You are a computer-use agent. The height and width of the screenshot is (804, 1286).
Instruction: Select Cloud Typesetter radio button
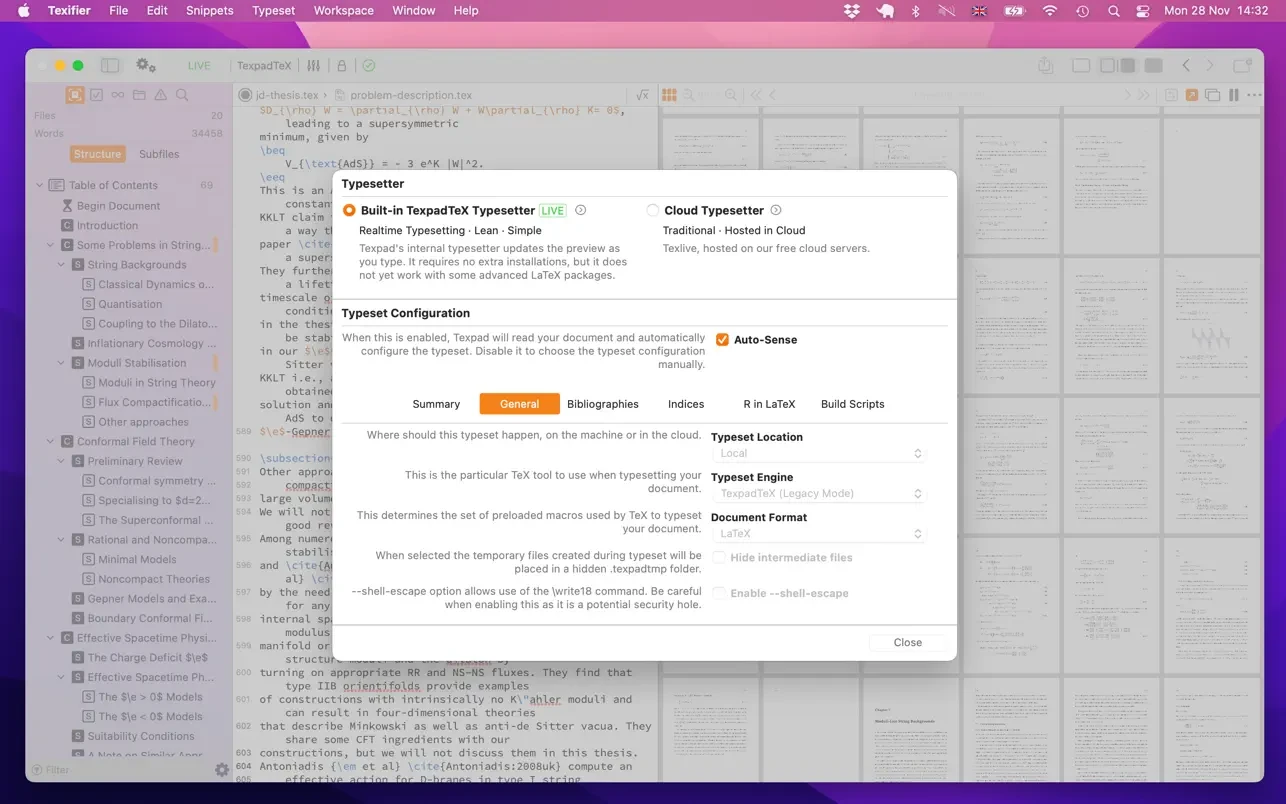(x=653, y=210)
